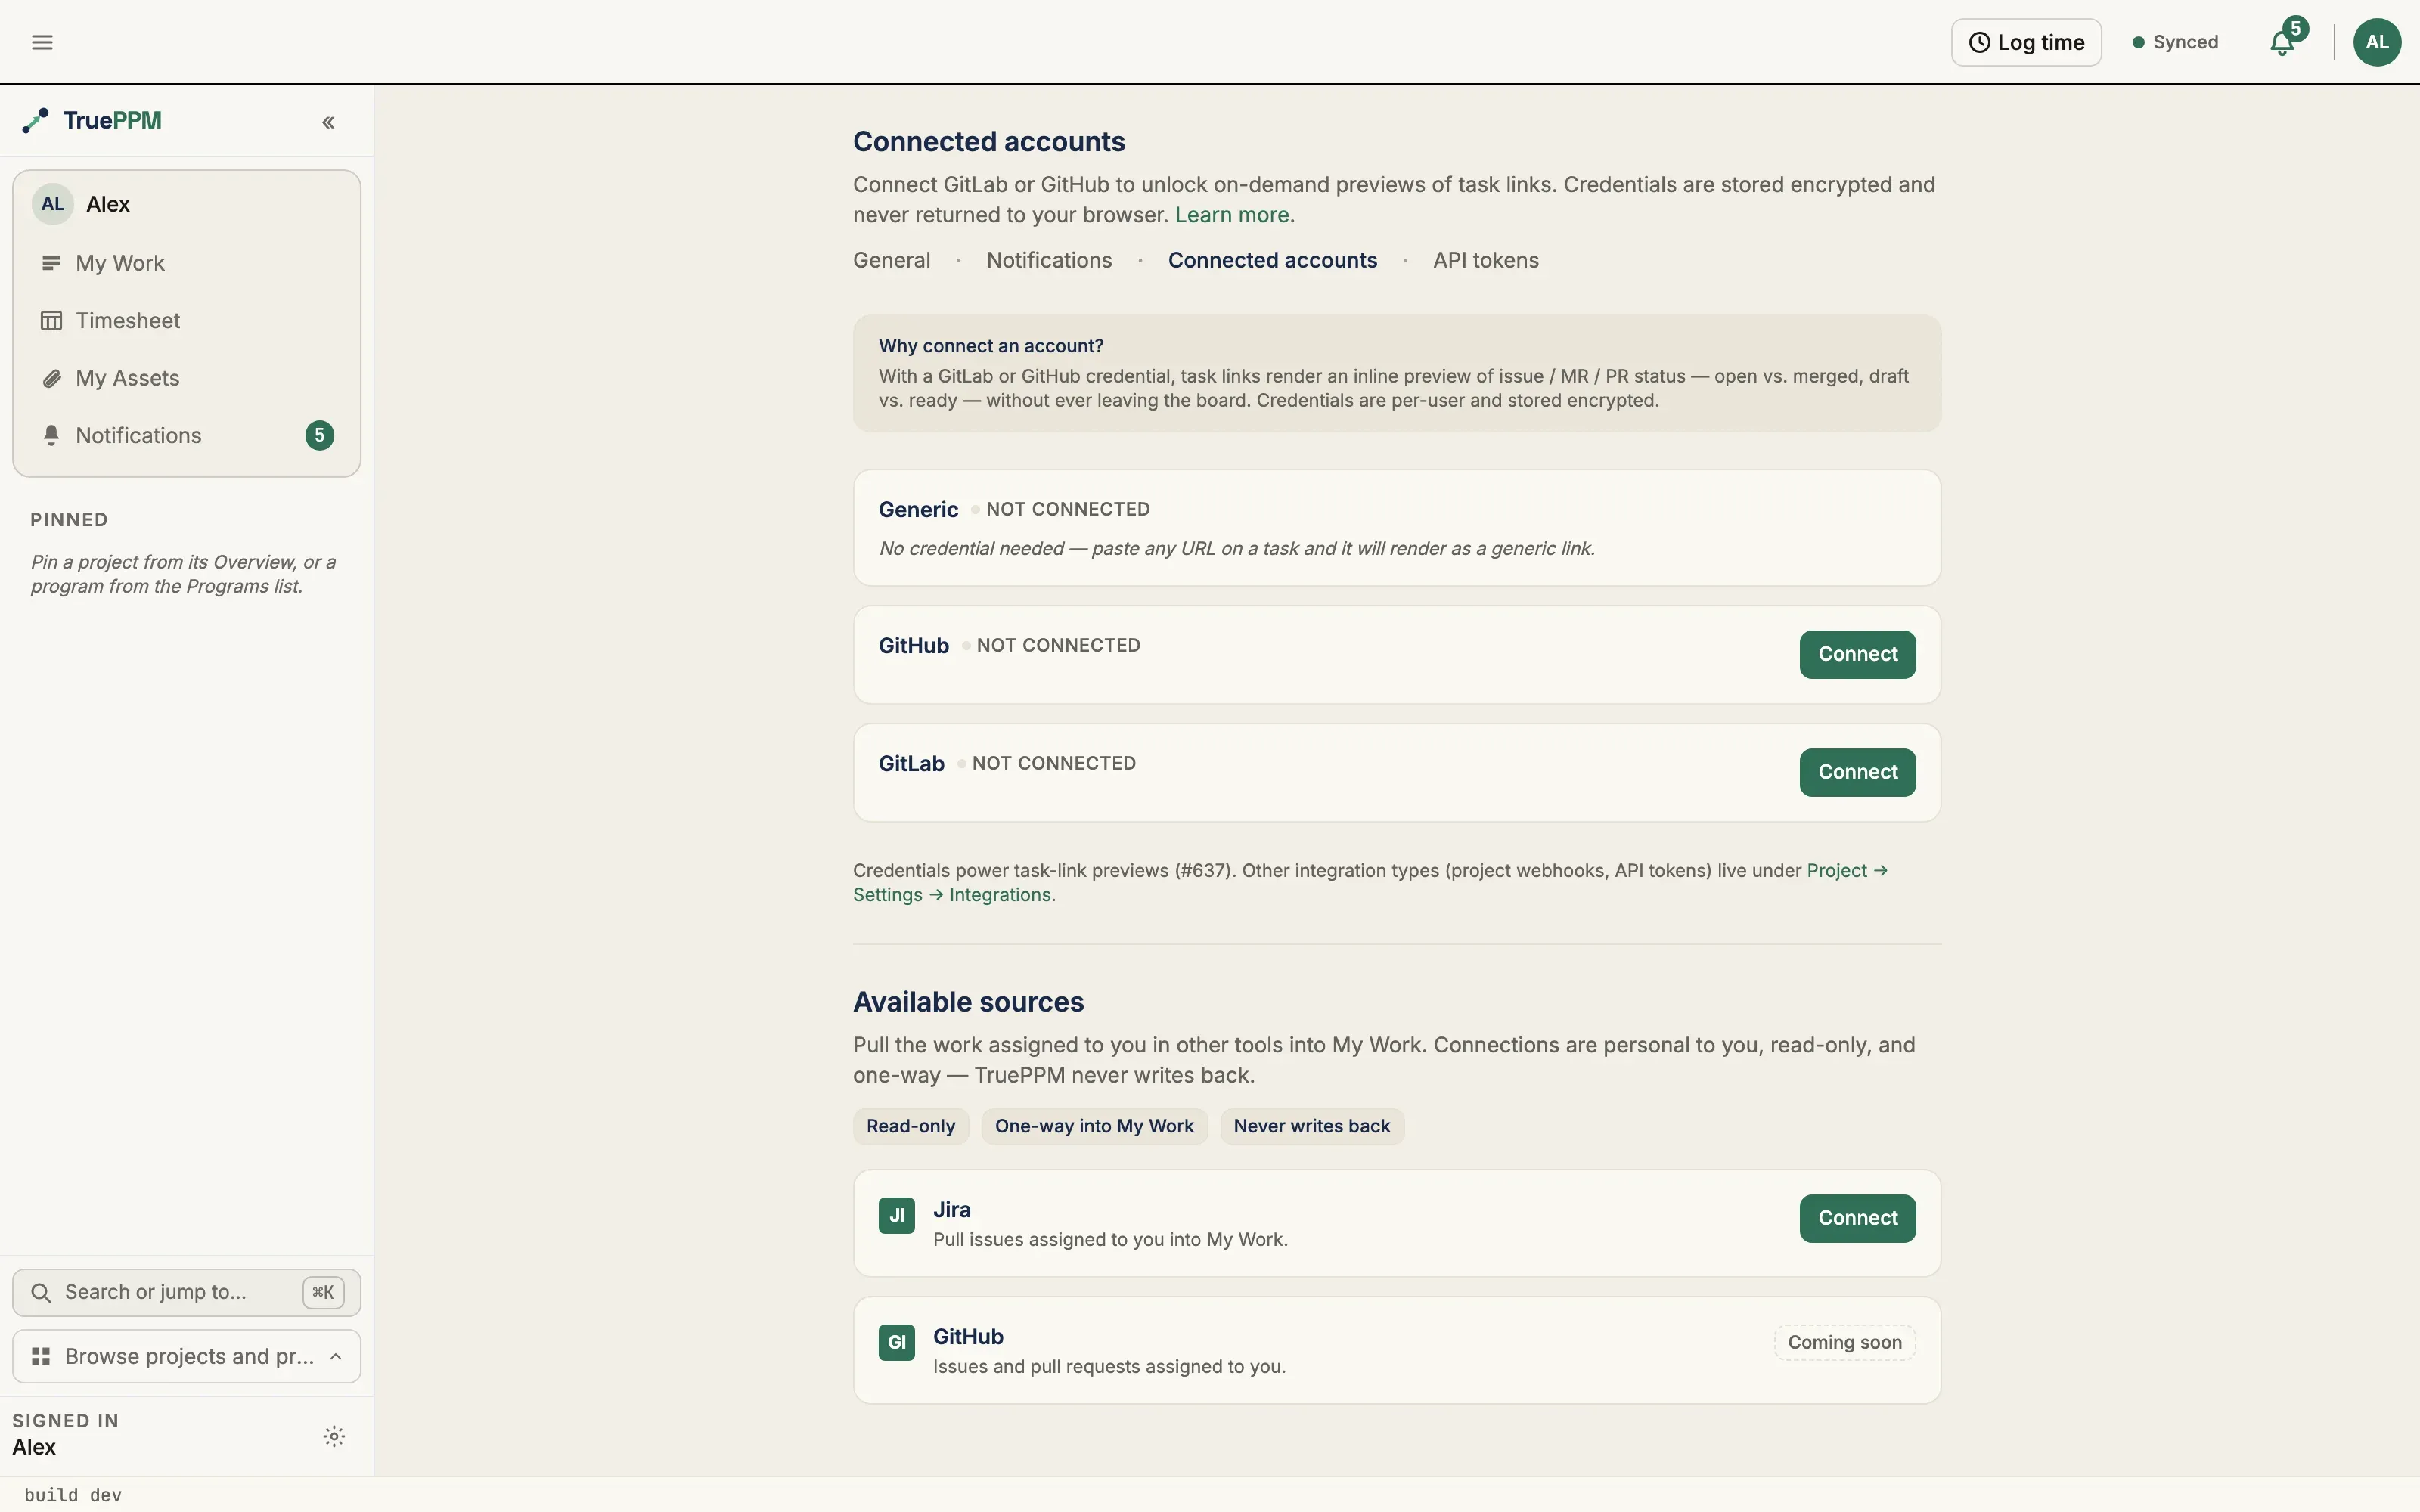This screenshot has width=2420, height=1512.
Task: Click the Read-only tag
Action: click(x=910, y=1126)
